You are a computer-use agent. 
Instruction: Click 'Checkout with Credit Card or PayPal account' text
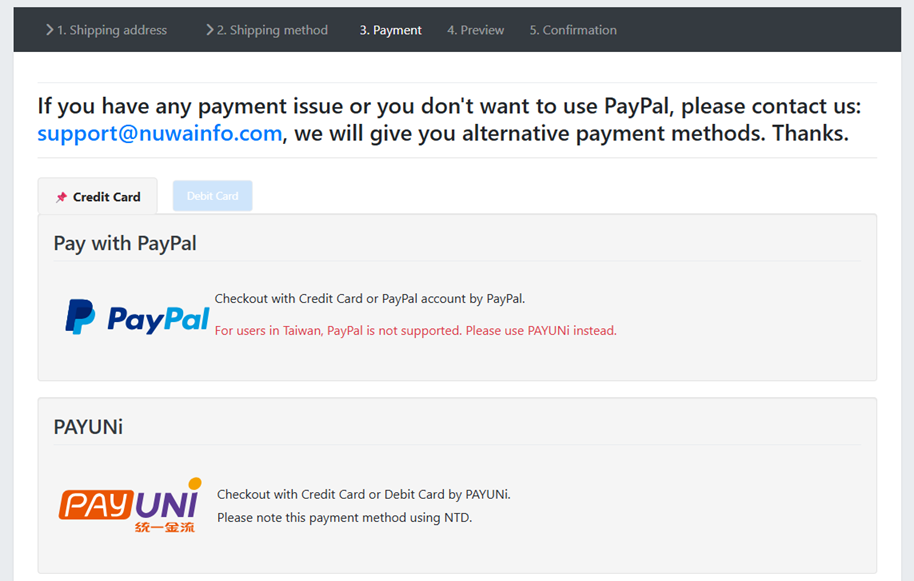coord(370,299)
